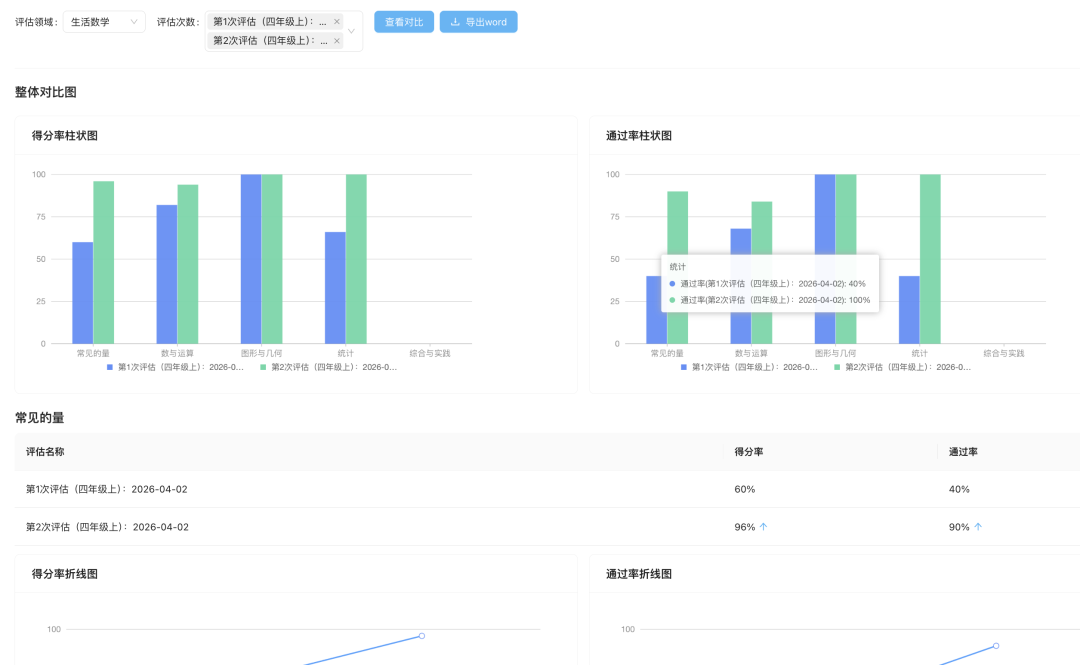Select the 第1次评估 table row
Viewport: 1080px width, 665px height.
point(547,489)
